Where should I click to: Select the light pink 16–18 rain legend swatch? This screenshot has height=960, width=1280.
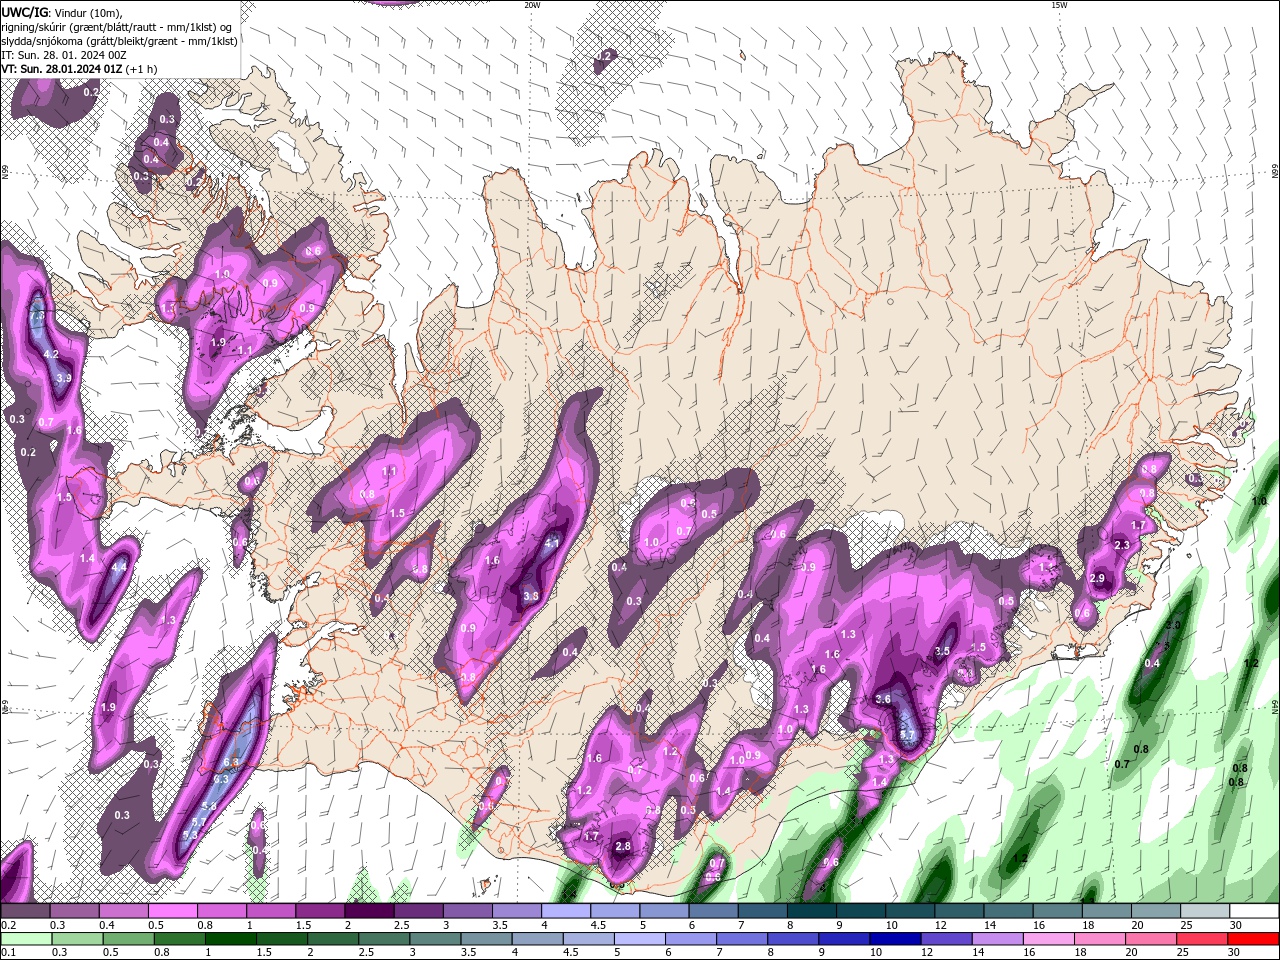(x=1049, y=939)
